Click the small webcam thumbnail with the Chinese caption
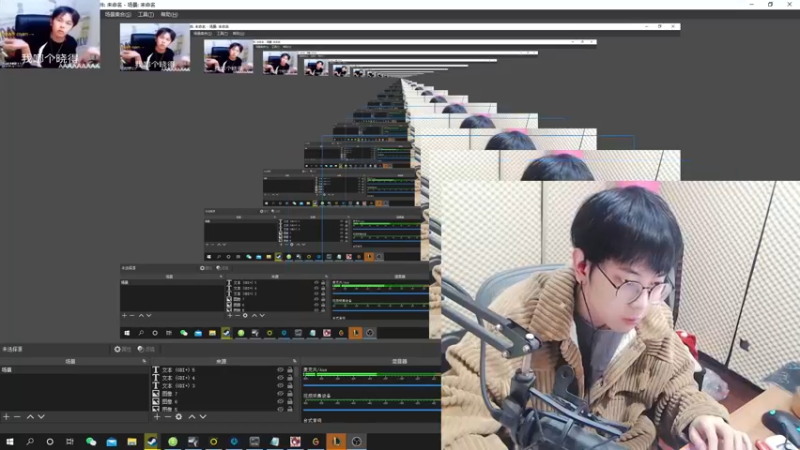 click(50, 34)
